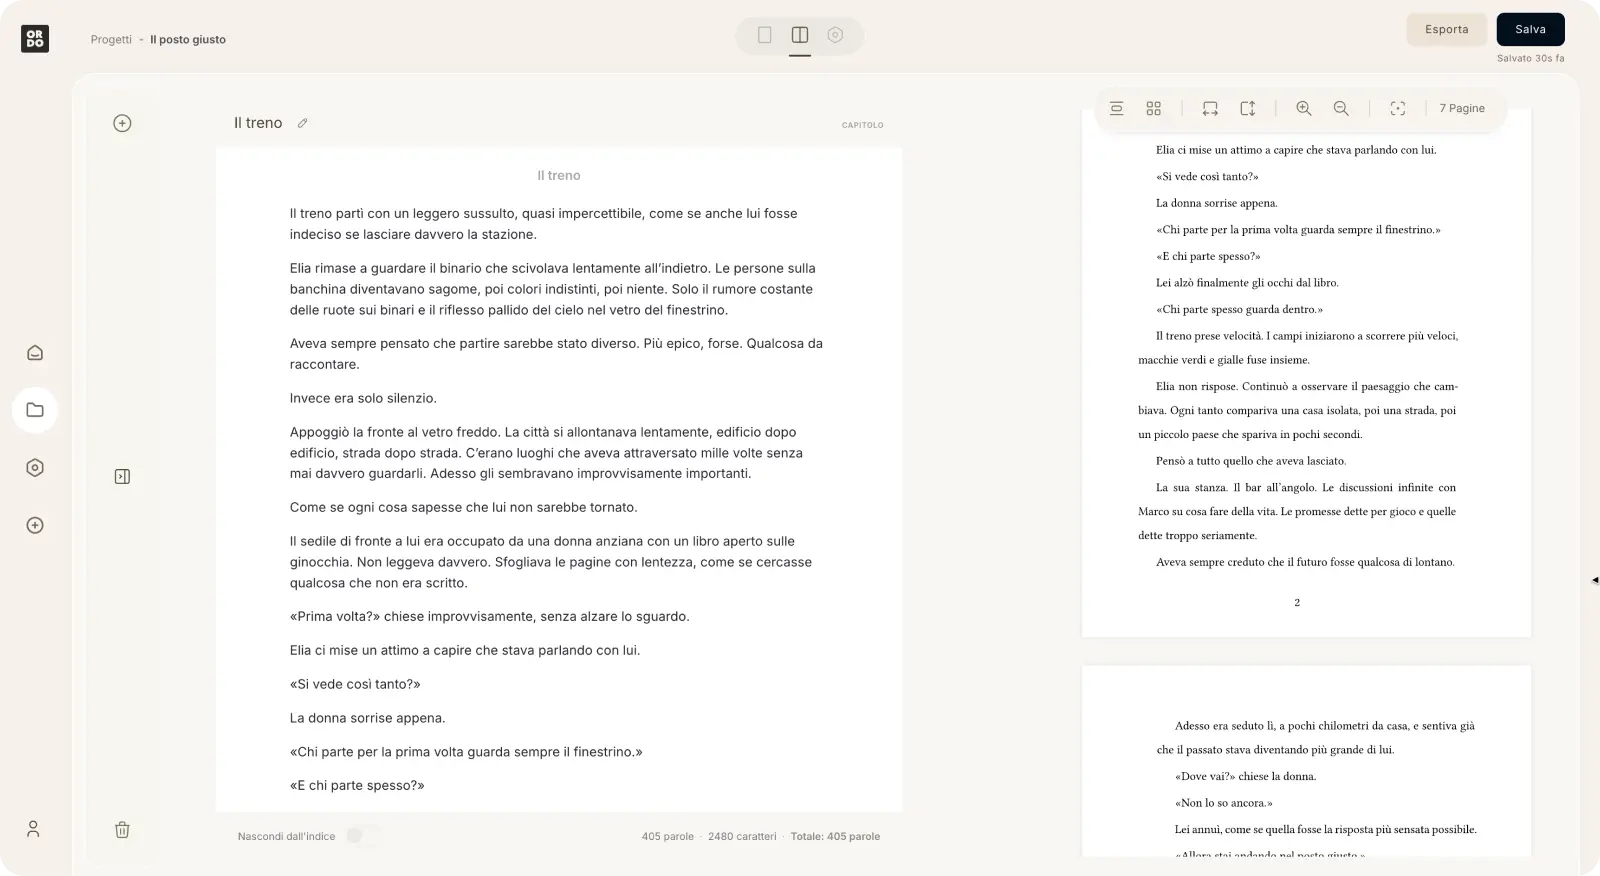Click preview line «Dove vai?» chiese la donna
Screen dimensions: 1600x876
click(1245, 776)
